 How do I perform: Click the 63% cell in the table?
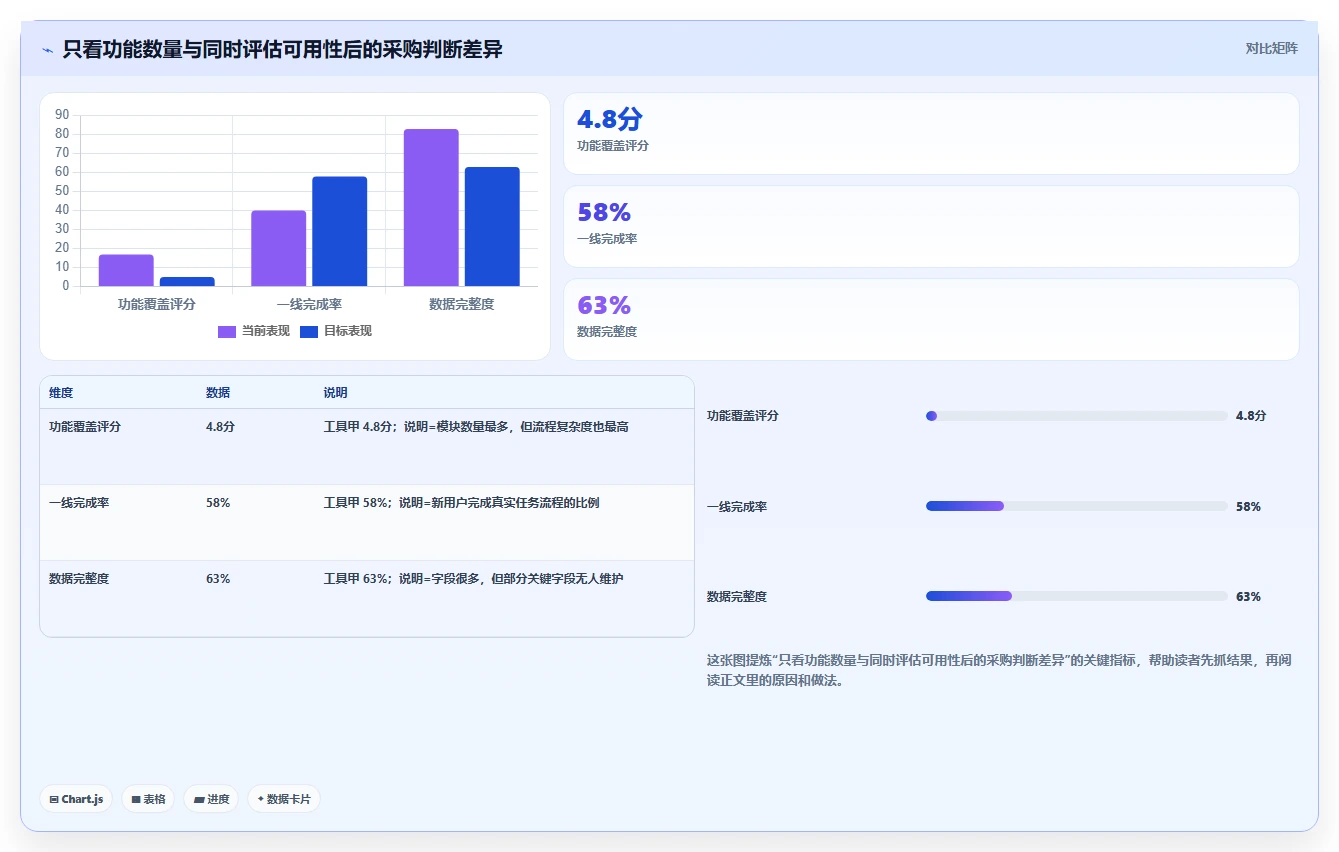[218, 579]
